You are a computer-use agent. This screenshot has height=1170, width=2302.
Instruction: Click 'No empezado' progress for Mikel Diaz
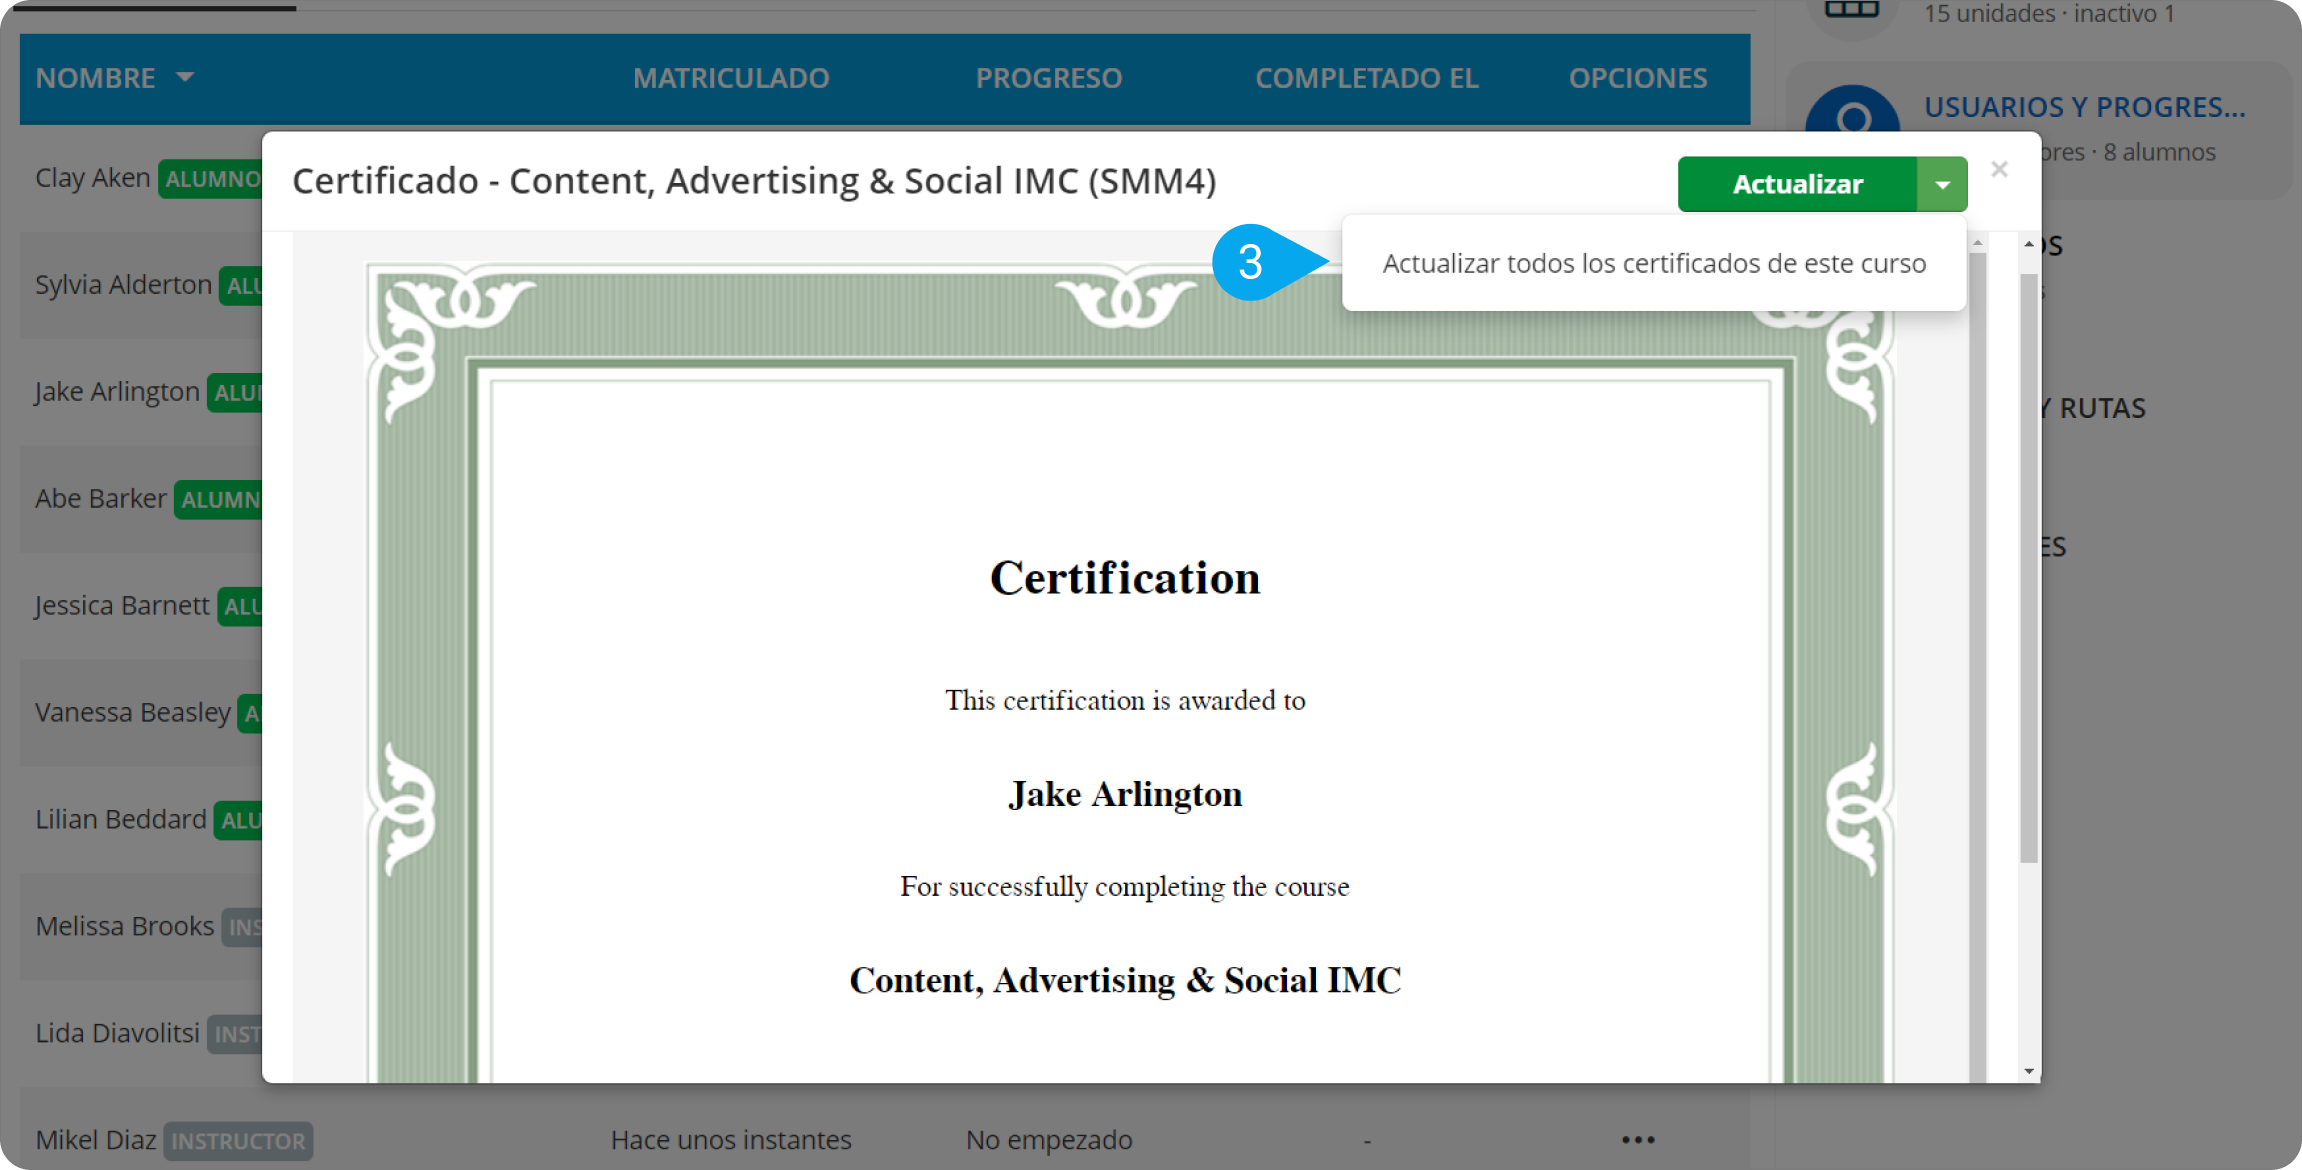pyautogui.click(x=1049, y=1140)
